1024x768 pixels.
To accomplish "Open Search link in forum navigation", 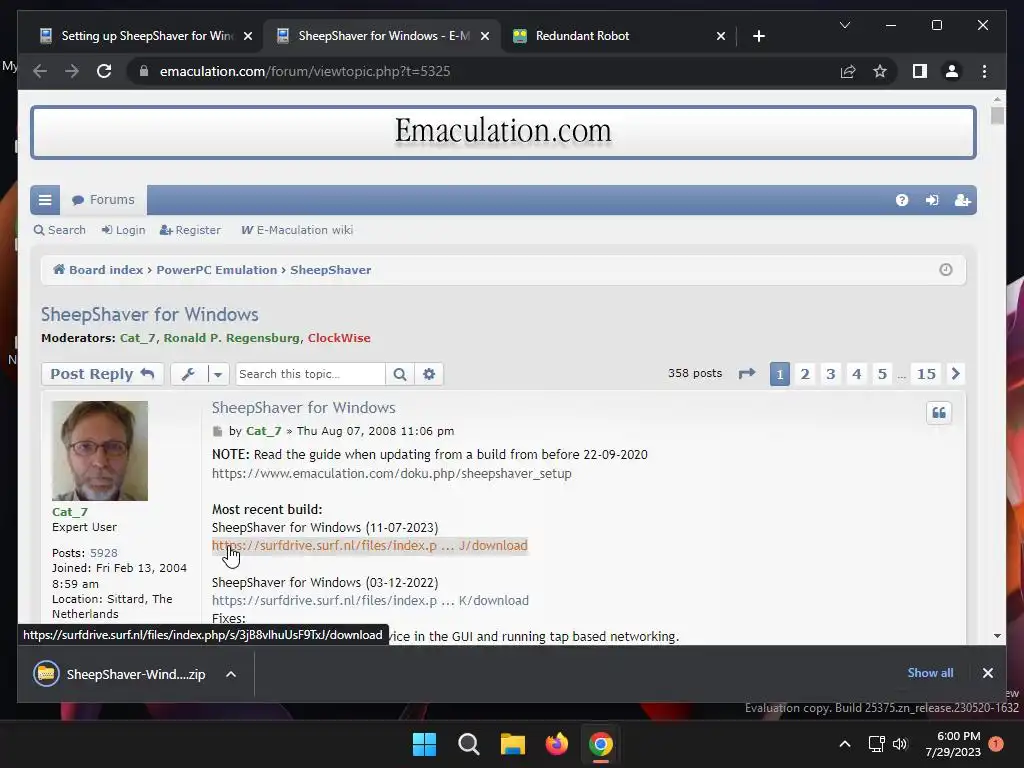I will pyautogui.click(x=59, y=230).
